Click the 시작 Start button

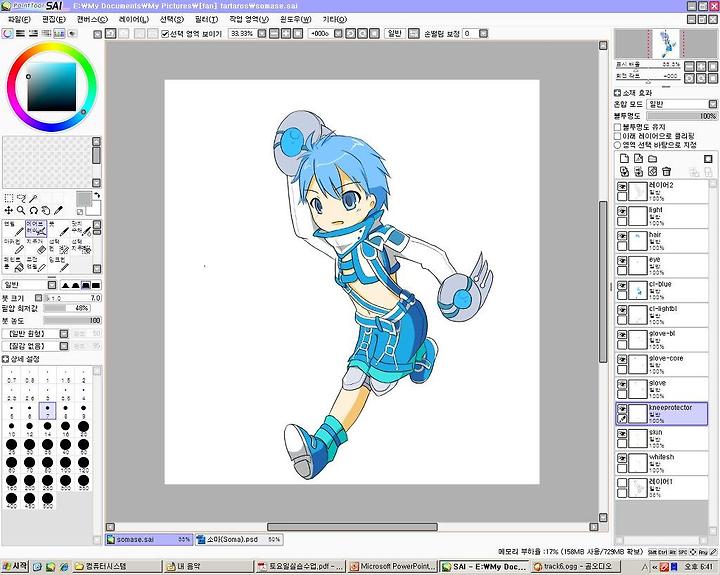pyautogui.click(x=15, y=566)
